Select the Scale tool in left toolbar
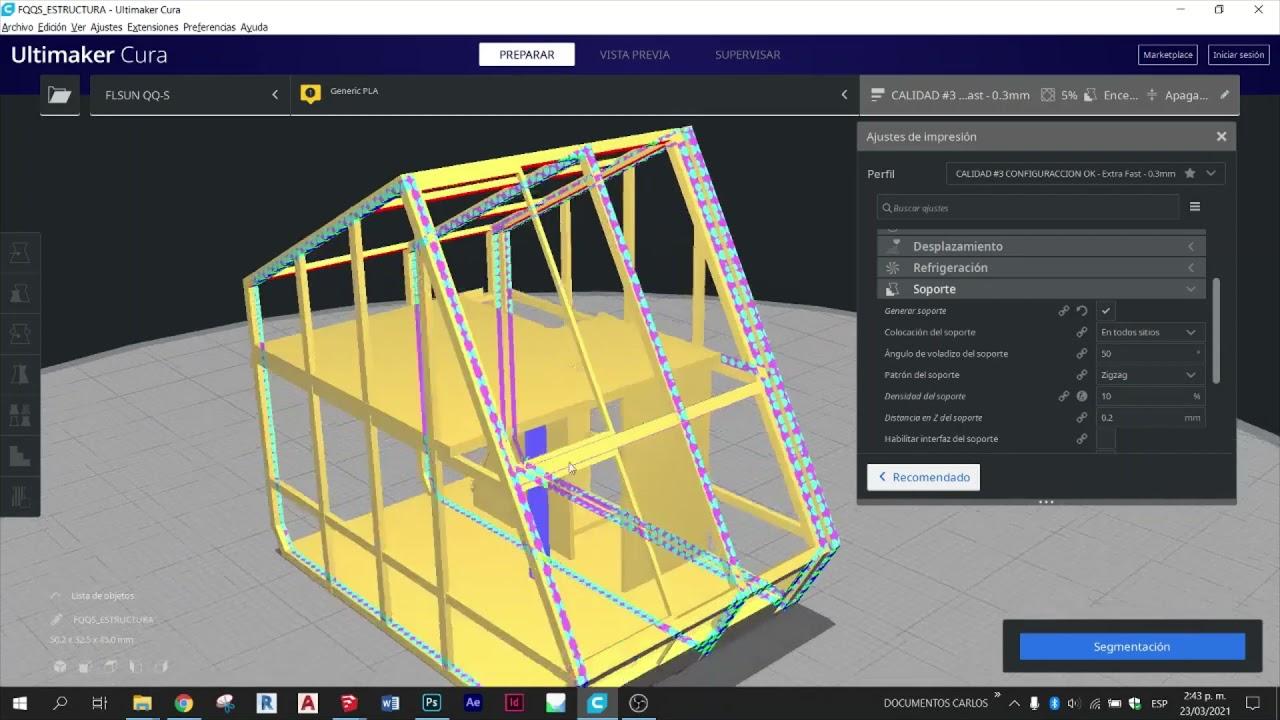1280x720 pixels. click(x=20, y=294)
